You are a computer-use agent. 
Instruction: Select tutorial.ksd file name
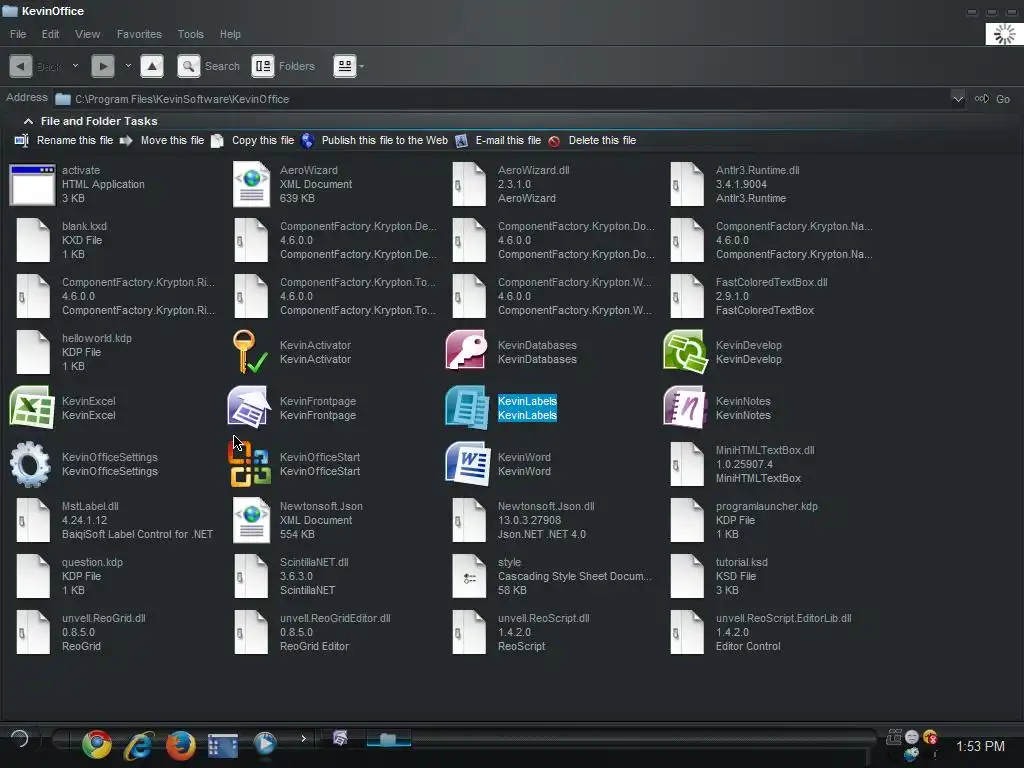741,562
